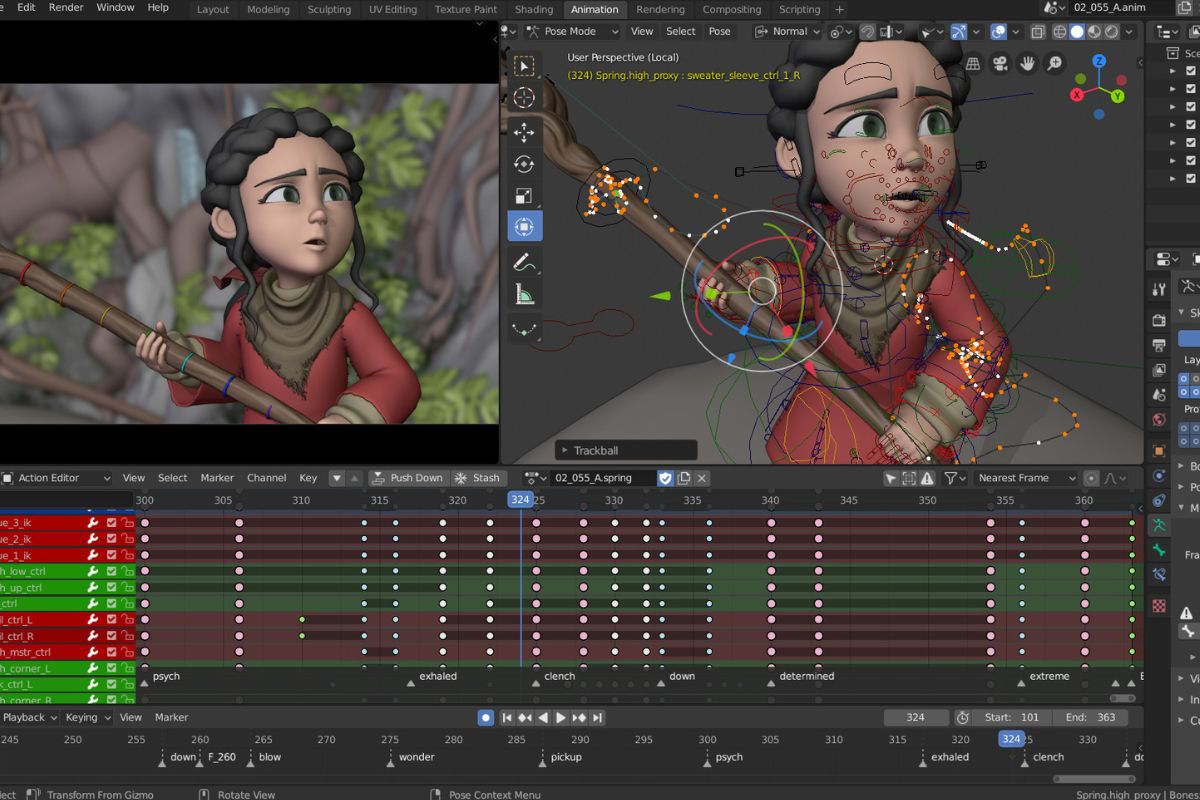Pick the Measure tool
The image size is (1200, 800).
pyautogui.click(x=524, y=294)
